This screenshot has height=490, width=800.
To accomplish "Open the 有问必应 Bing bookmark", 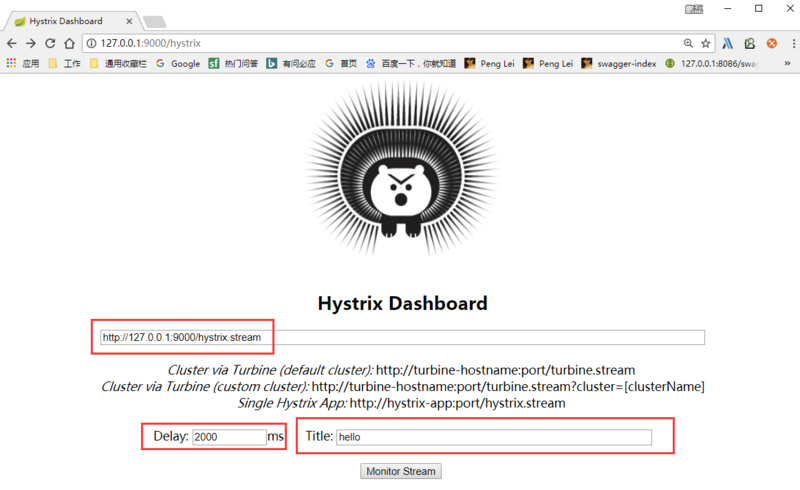I will click(291, 63).
